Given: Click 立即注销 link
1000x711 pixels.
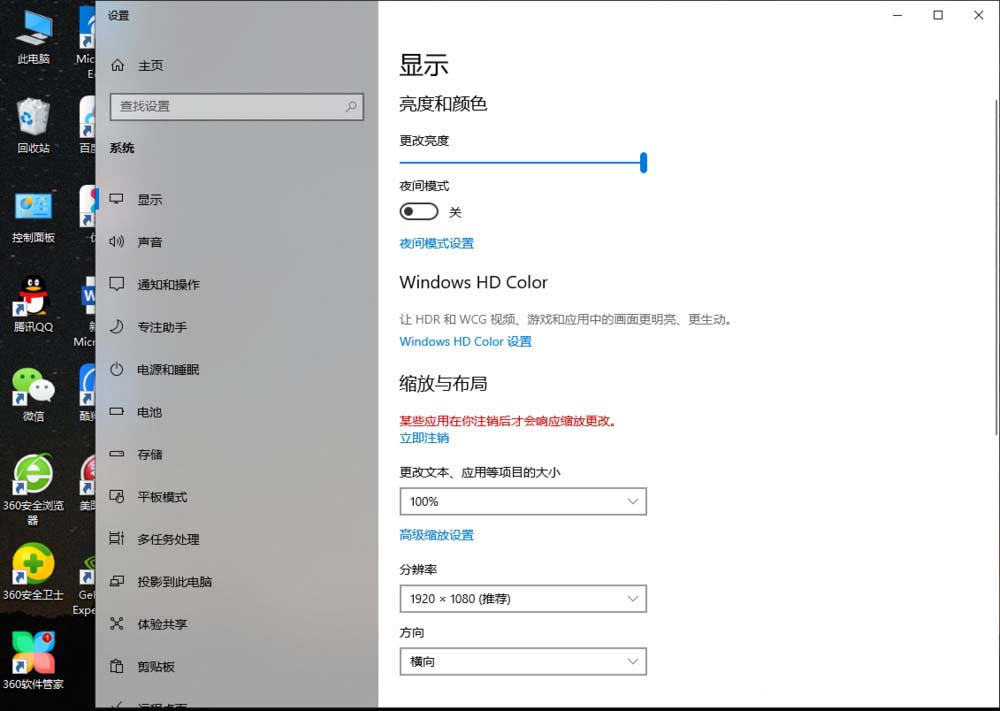Looking at the screenshot, I should click(424, 438).
